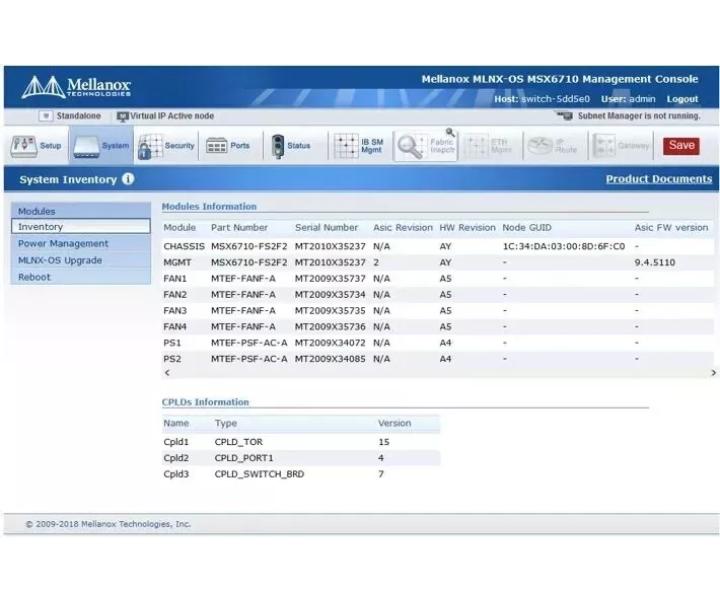This screenshot has width=720, height=600.
Task: Click the Status tab label
Action: [298, 146]
